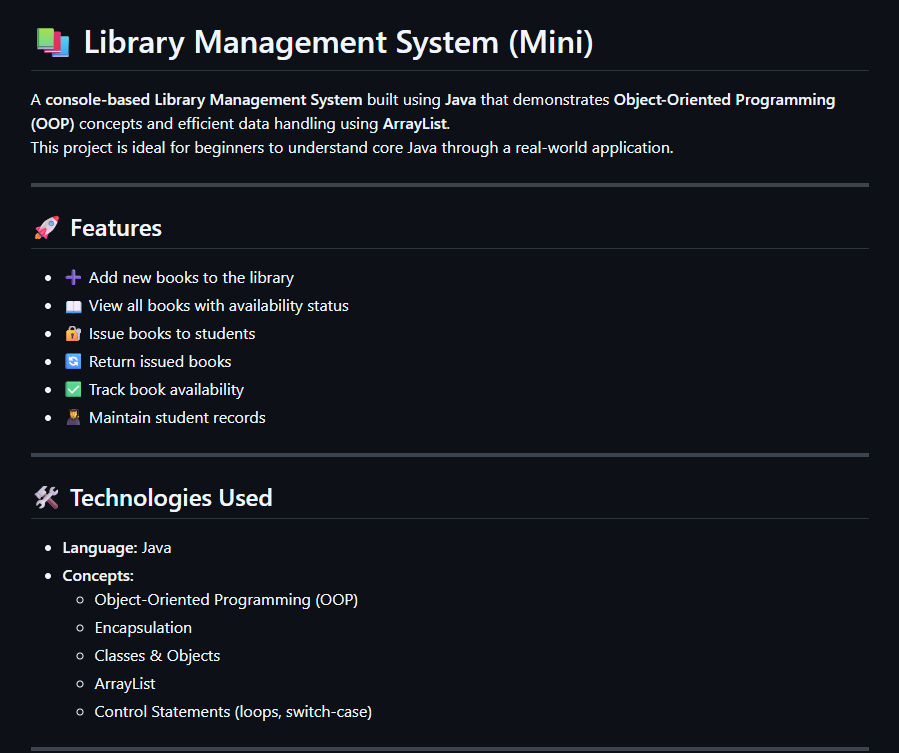Click the plus icon for adding new books
Viewport: 899px width, 753px height.
[72, 277]
